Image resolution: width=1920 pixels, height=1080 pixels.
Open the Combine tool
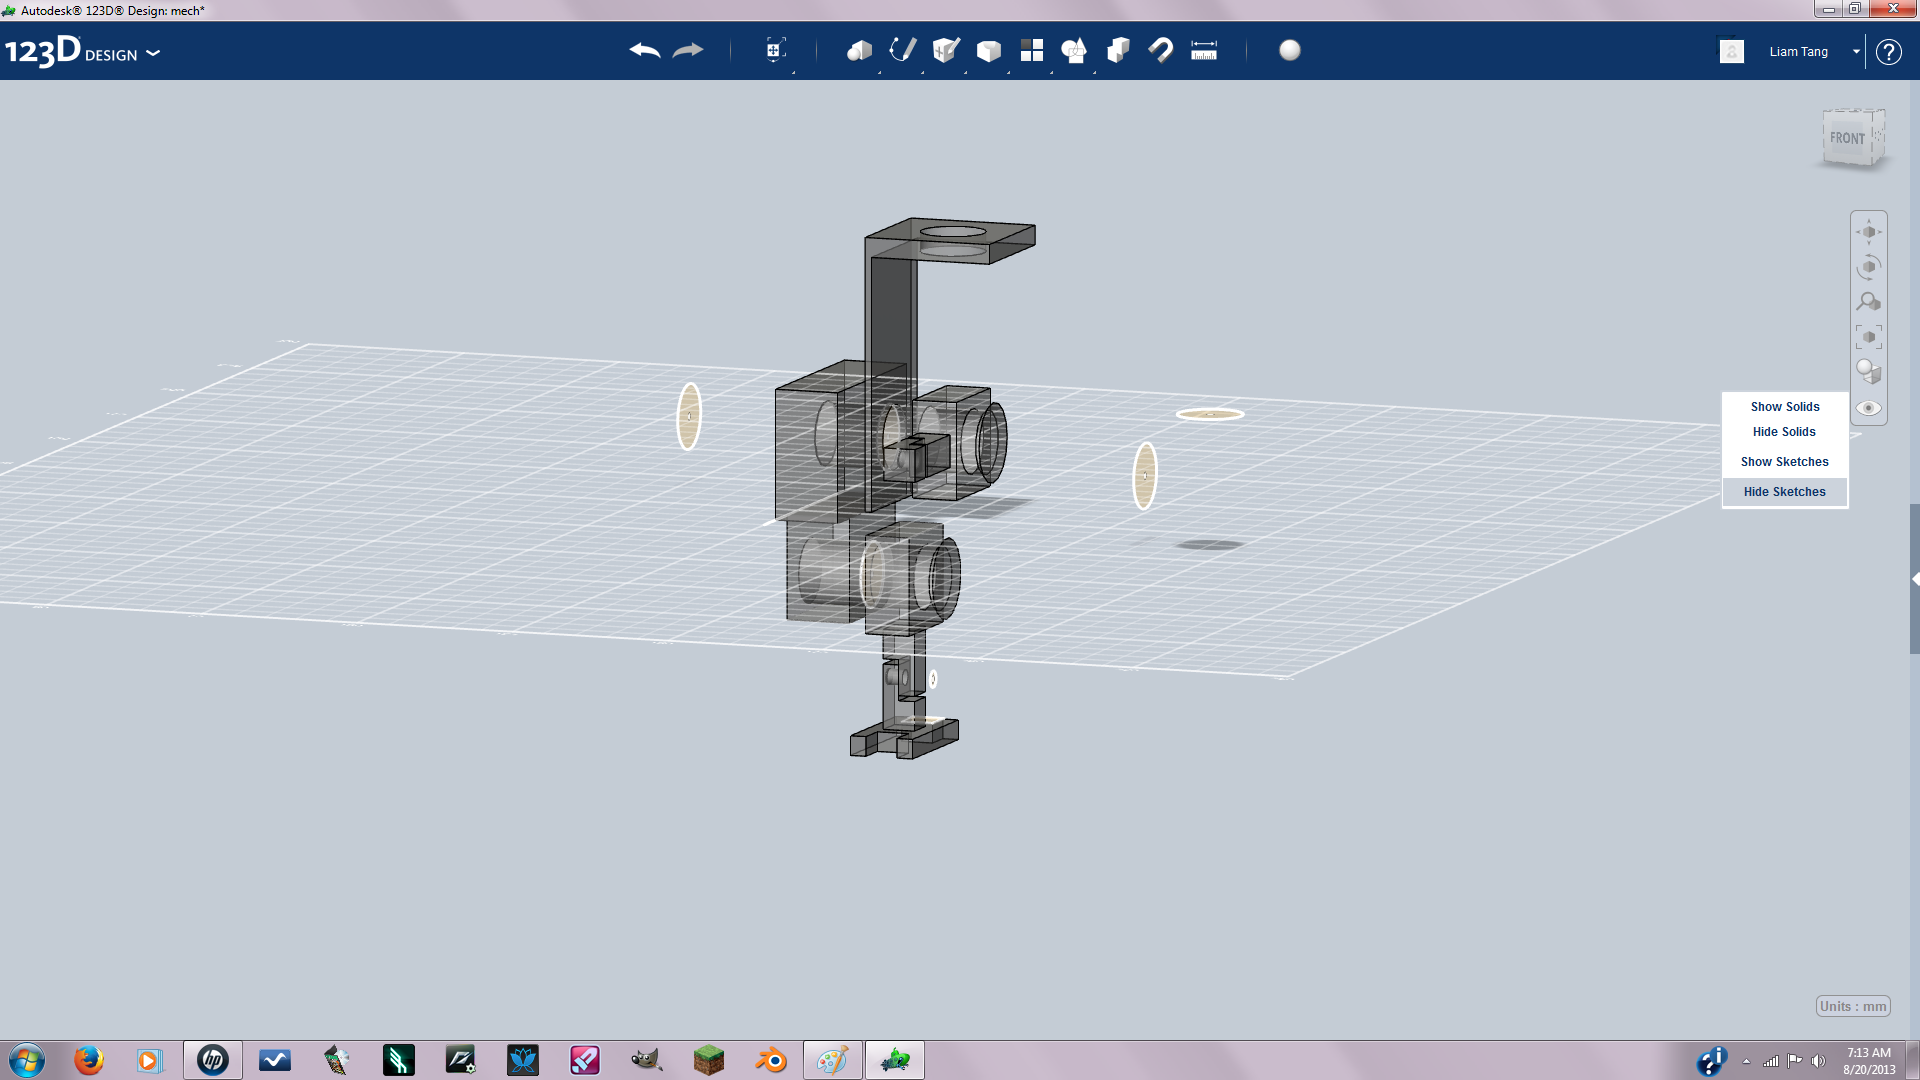1118,50
